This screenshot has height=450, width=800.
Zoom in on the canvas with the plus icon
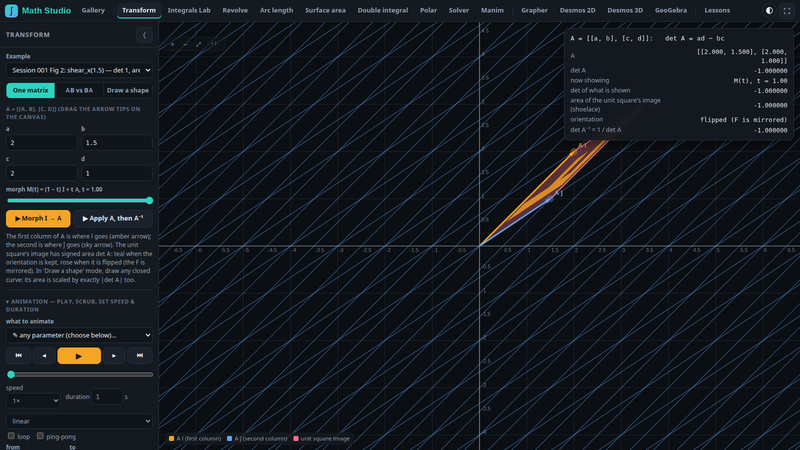point(172,44)
